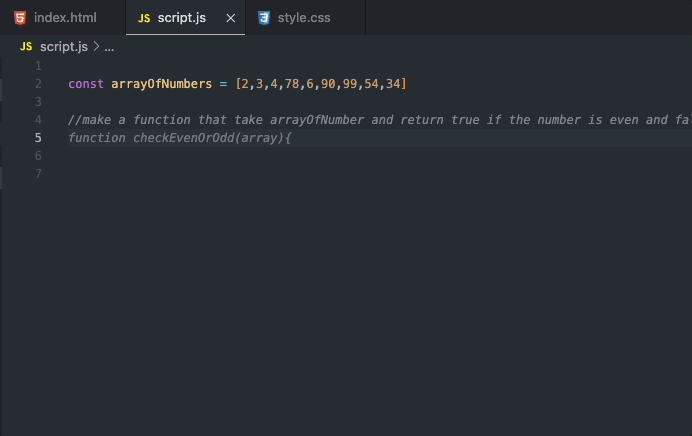Click the HTML5 icon on index.html tab
Viewport: 692px width, 436px height.
tap(20, 18)
